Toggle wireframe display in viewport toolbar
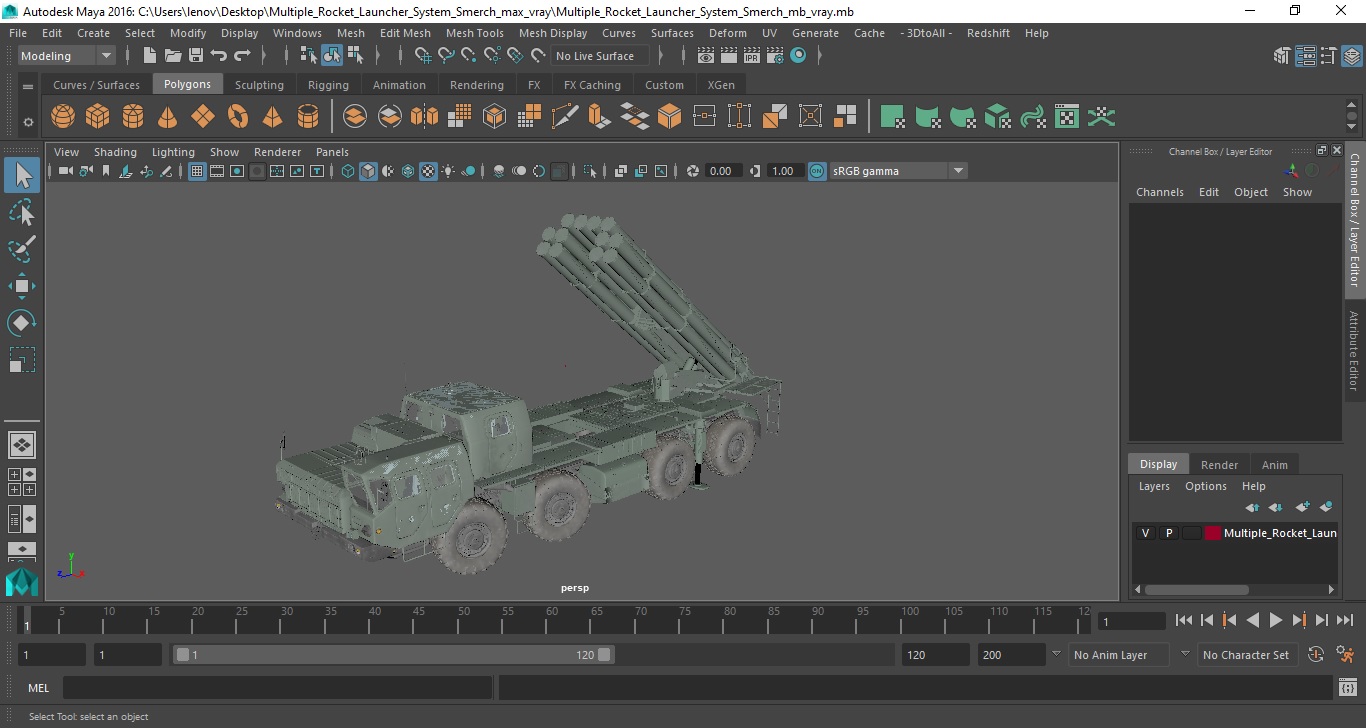The width and height of the screenshot is (1366, 728). click(348, 171)
